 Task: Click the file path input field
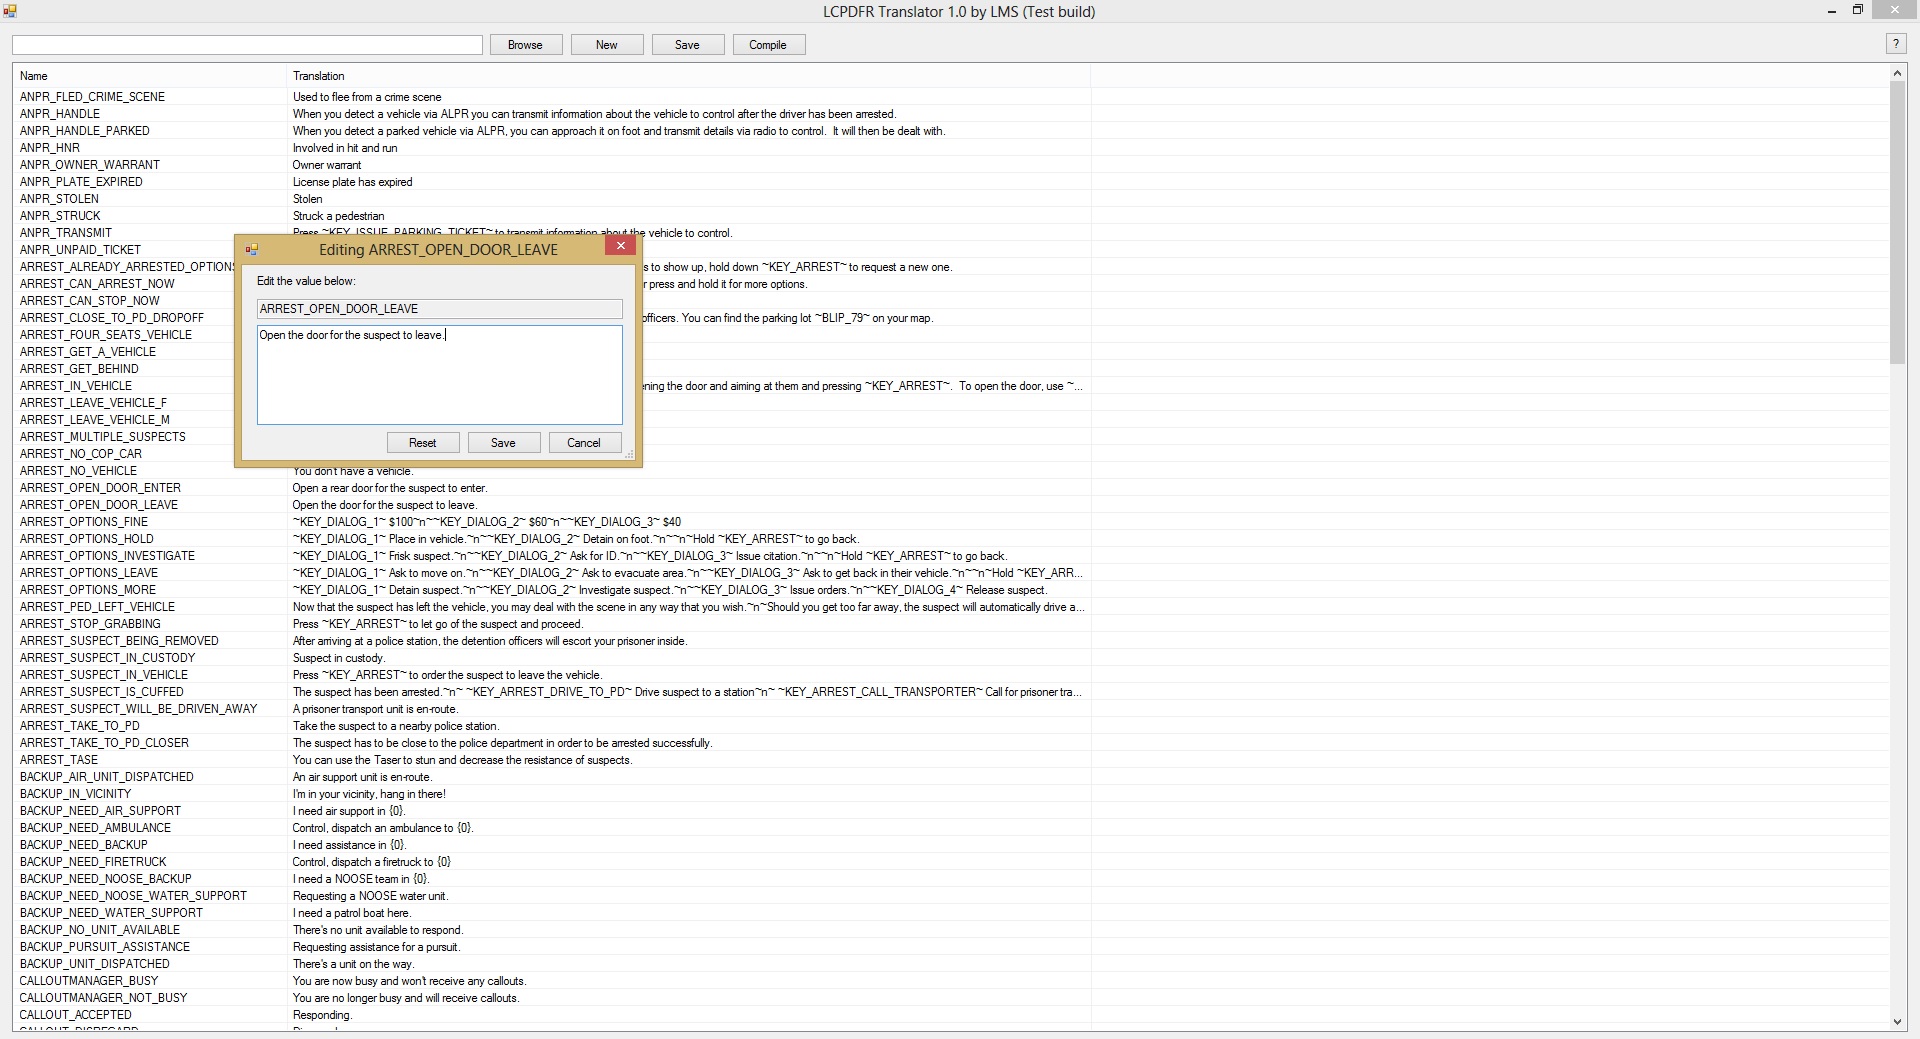[x=247, y=45]
